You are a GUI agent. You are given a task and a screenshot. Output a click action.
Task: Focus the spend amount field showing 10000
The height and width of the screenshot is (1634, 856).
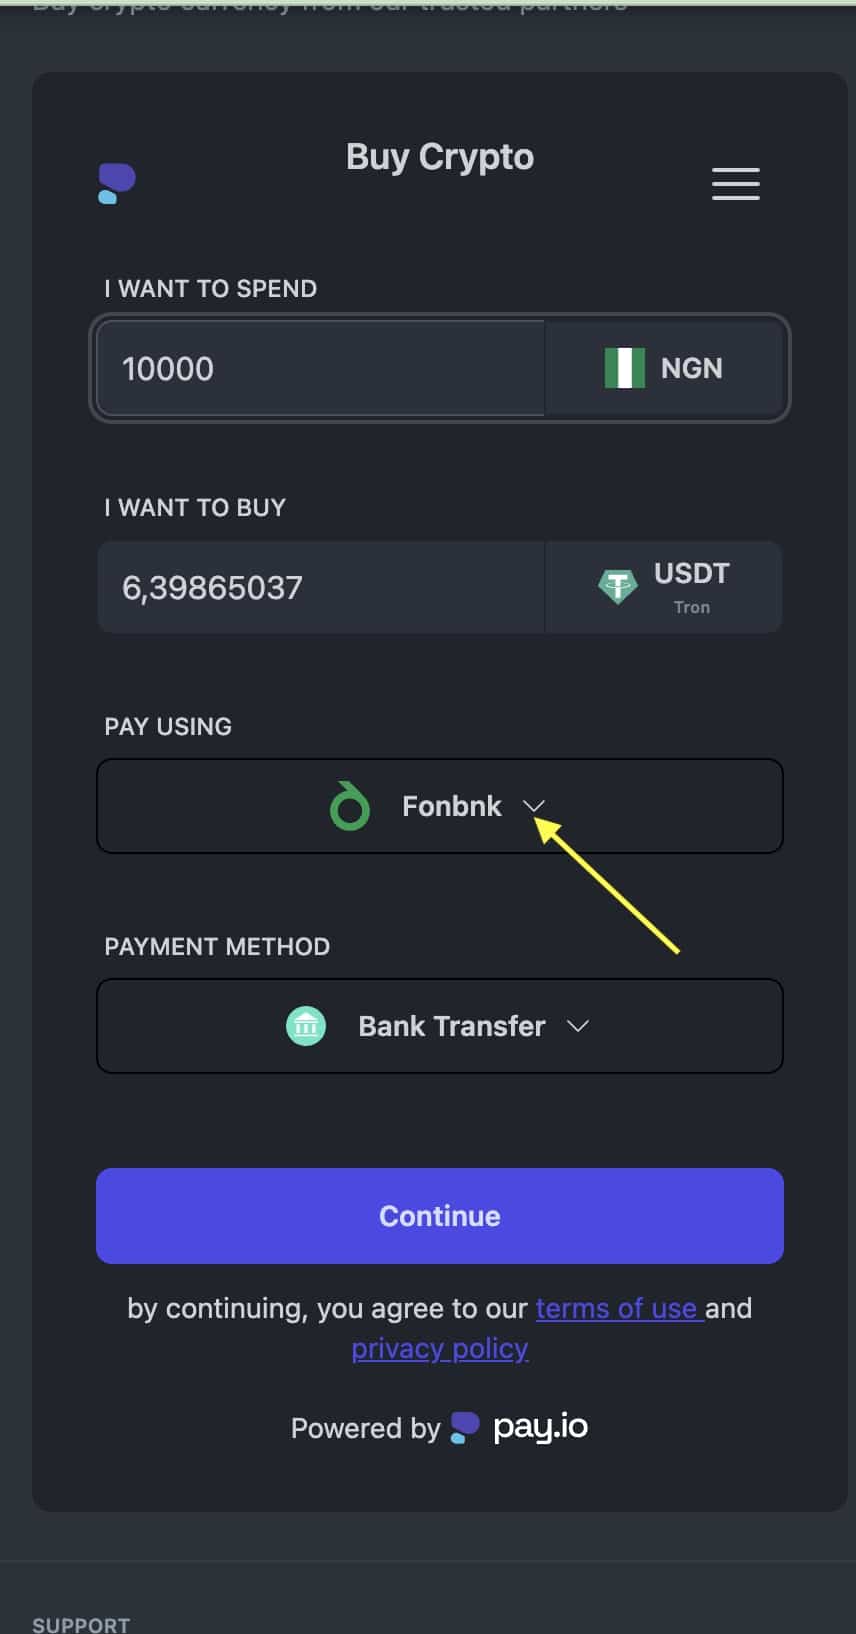[320, 368]
